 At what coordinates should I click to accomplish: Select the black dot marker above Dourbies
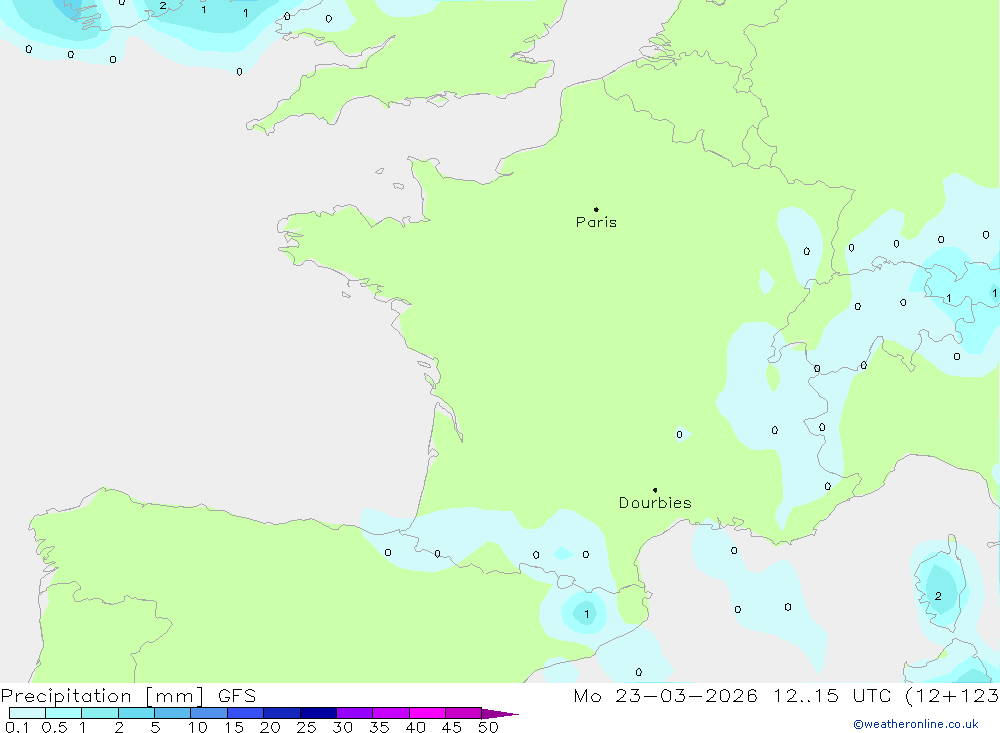pos(655,490)
